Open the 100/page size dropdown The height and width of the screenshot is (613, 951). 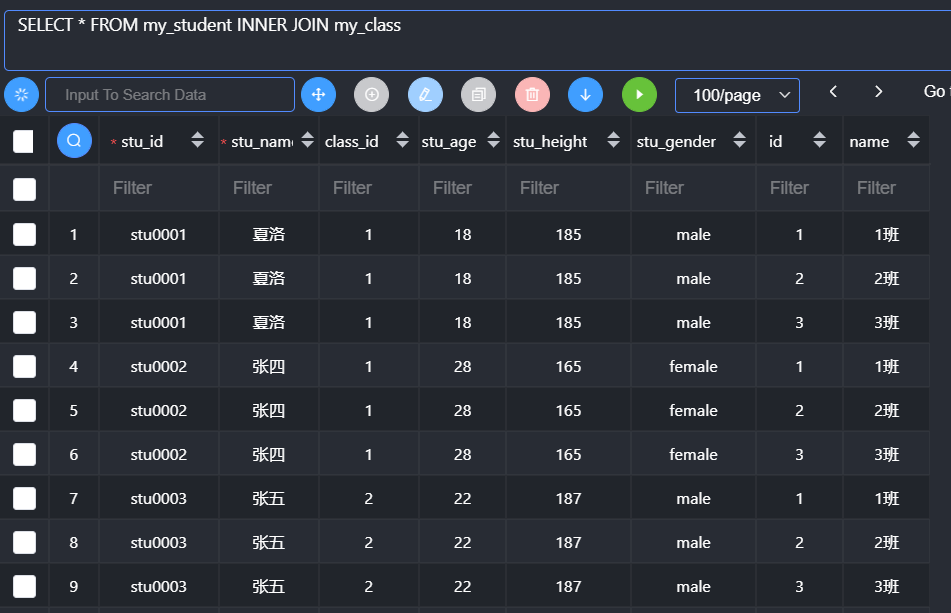738,95
